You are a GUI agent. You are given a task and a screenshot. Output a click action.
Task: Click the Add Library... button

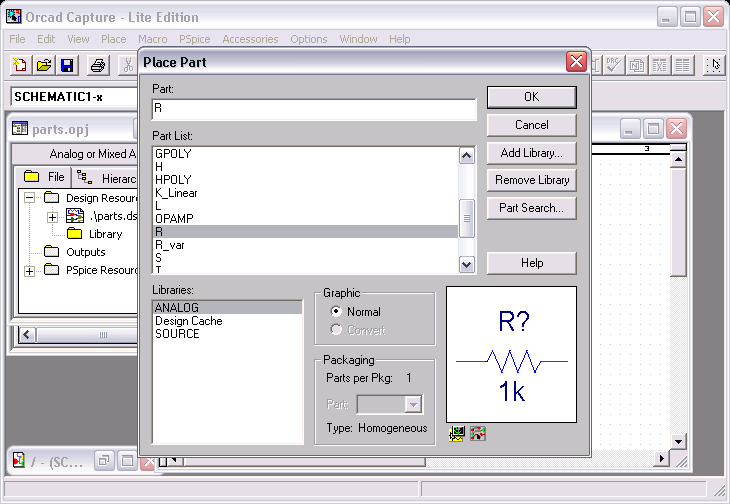coord(532,153)
